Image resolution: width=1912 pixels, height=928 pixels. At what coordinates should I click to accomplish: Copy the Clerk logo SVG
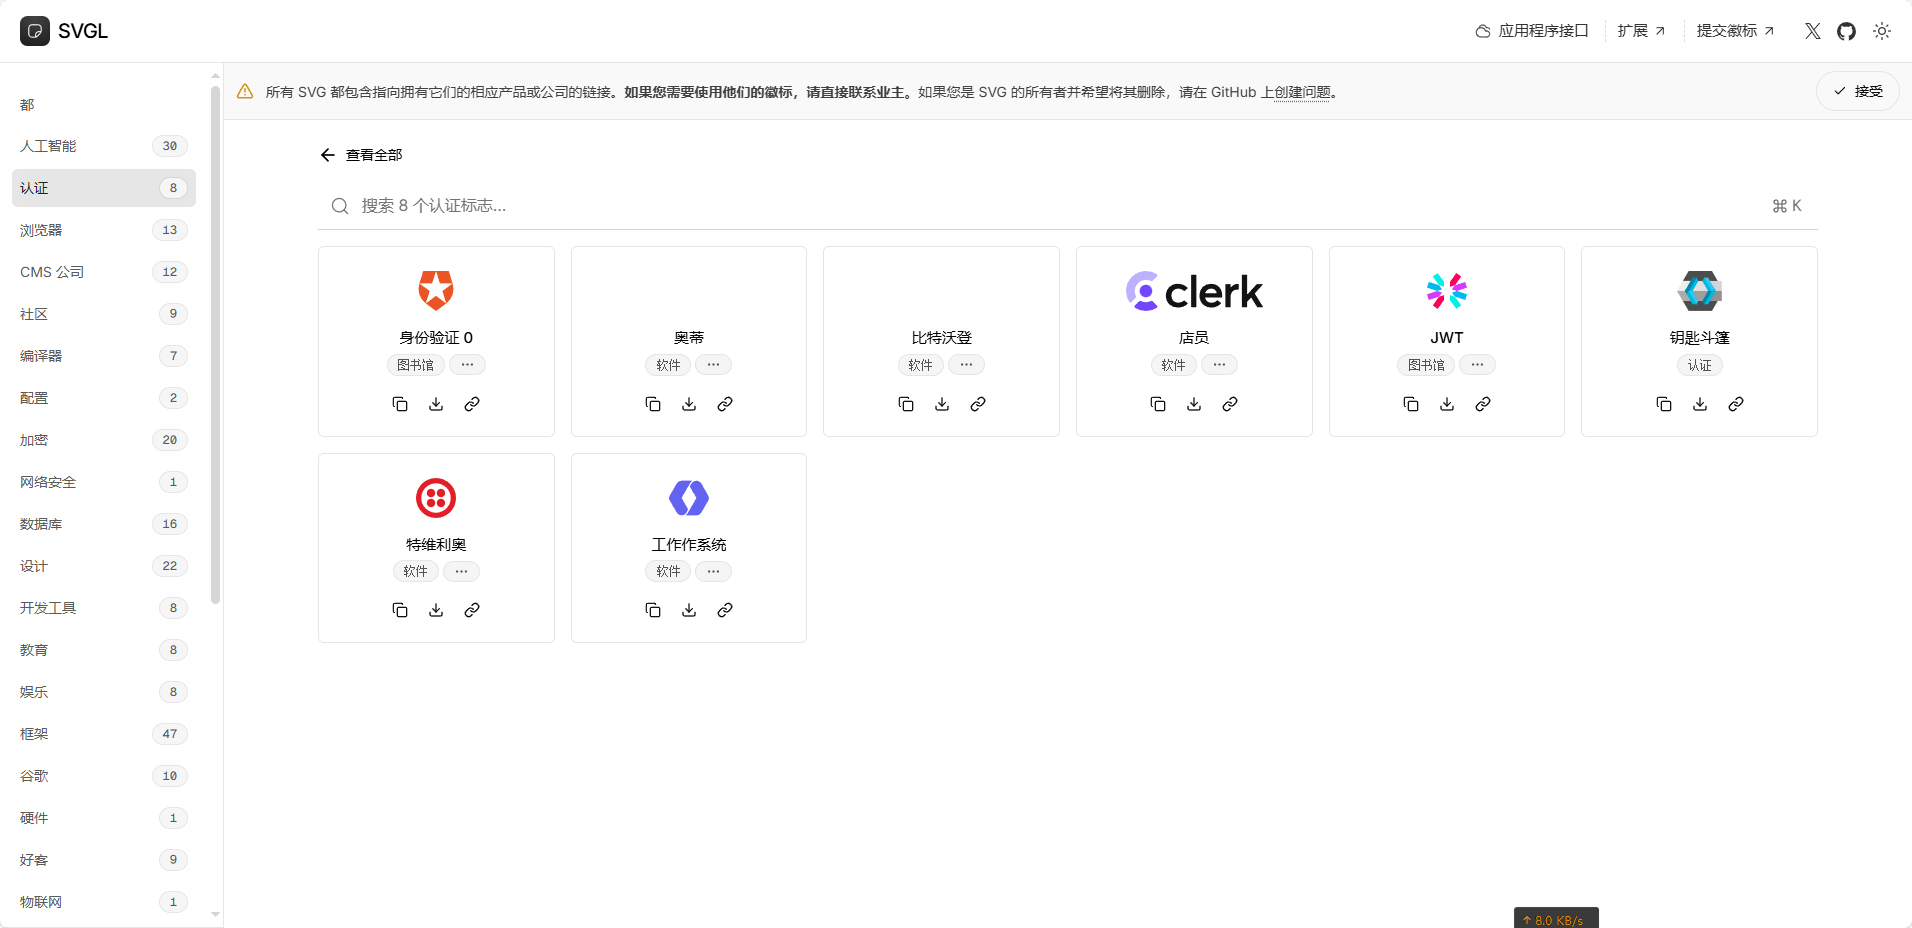click(x=1158, y=404)
